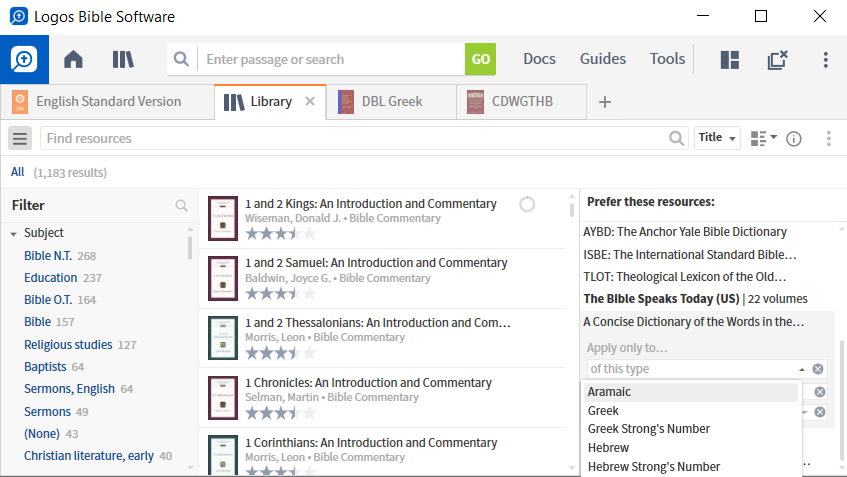
Task: Choose Aramaic from the type list
Action: coord(690,392)
